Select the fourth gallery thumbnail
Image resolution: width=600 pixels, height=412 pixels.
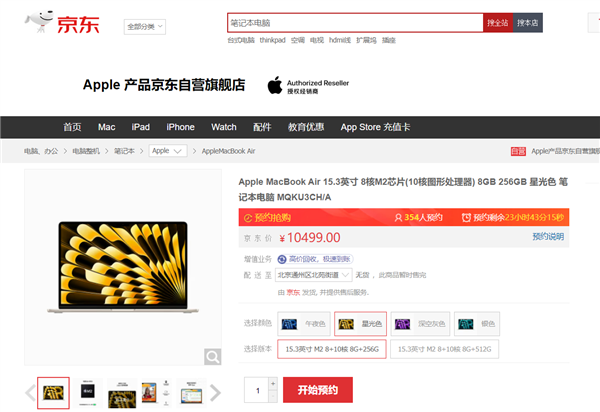click(x=157, y=393)
